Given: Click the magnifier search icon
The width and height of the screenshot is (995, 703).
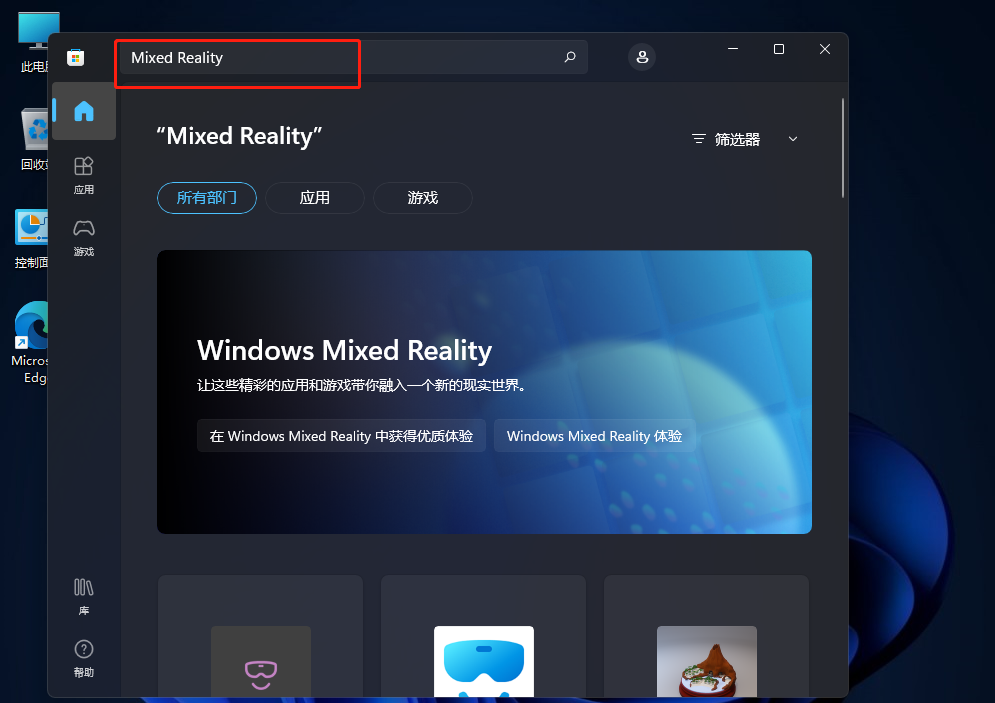Looking at the screenshot, I should pos(570,57).
